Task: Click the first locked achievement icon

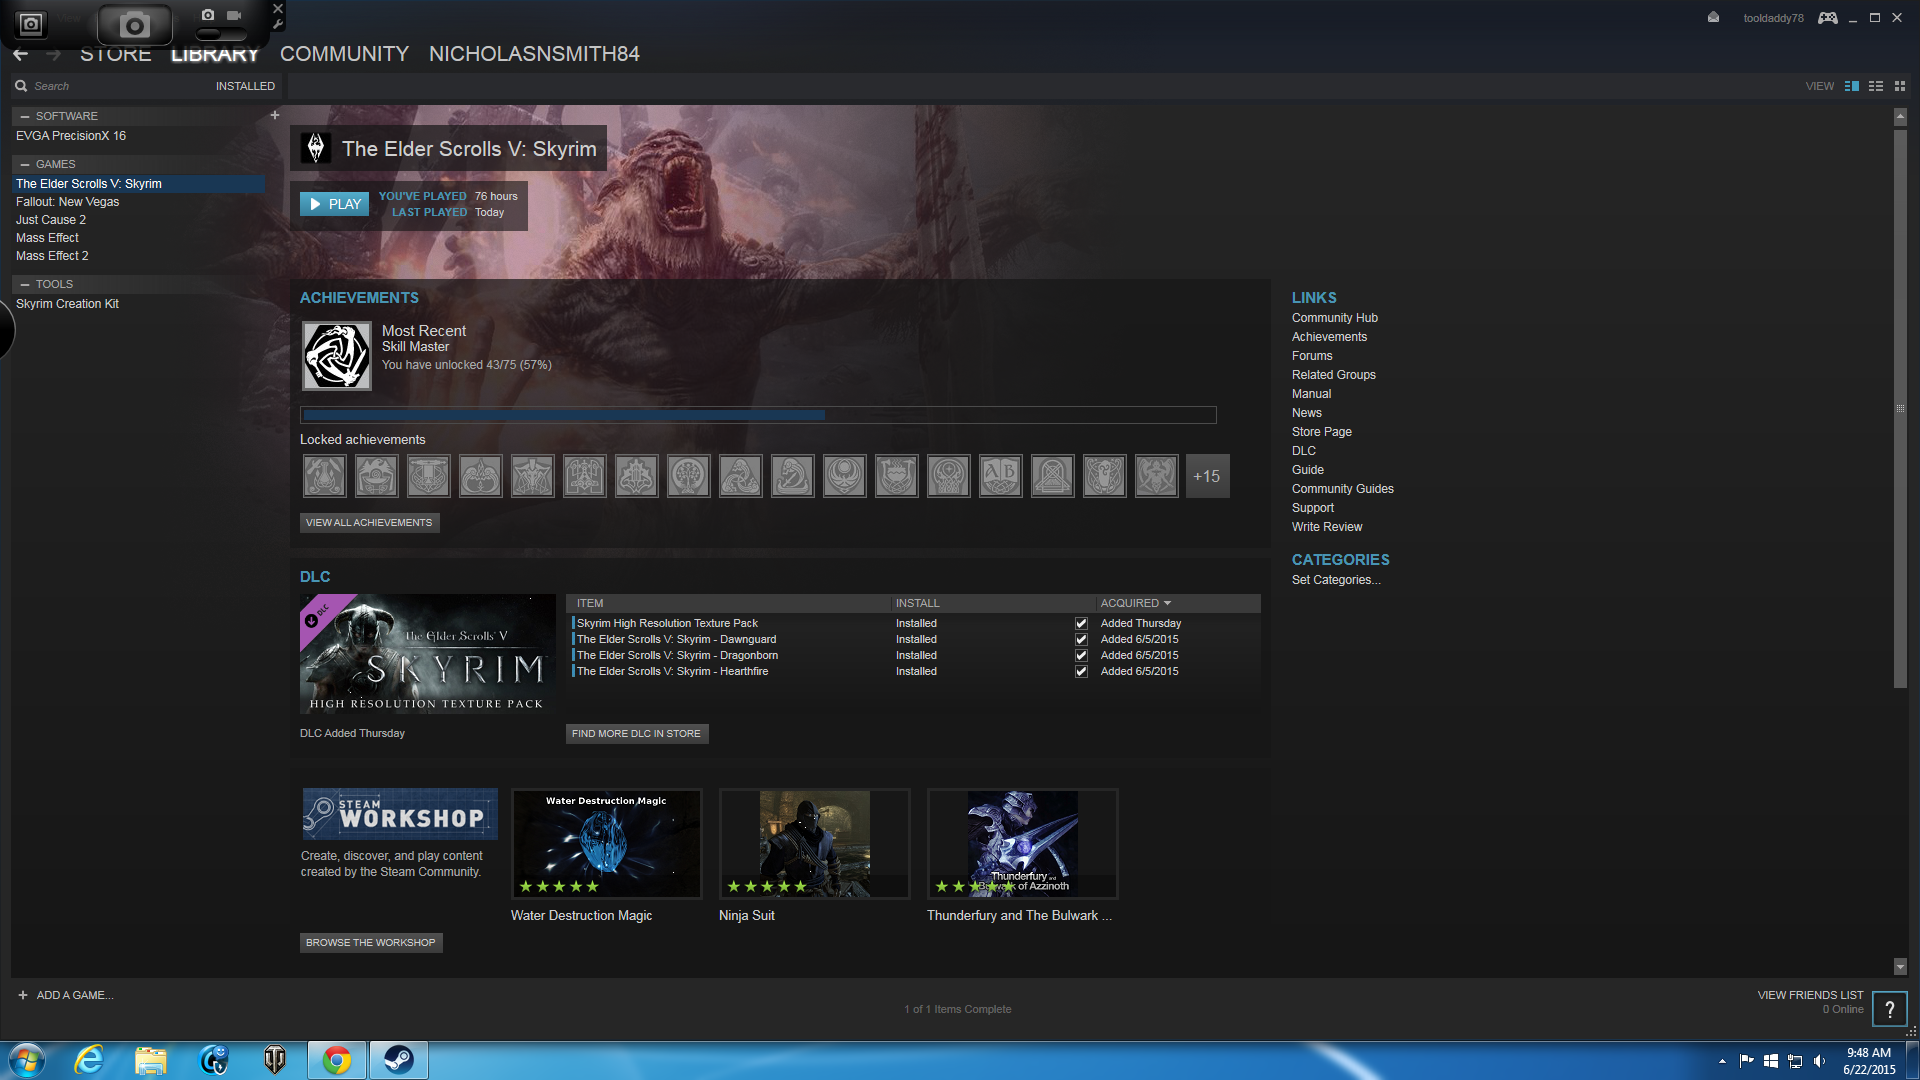Action: point(324,476)
